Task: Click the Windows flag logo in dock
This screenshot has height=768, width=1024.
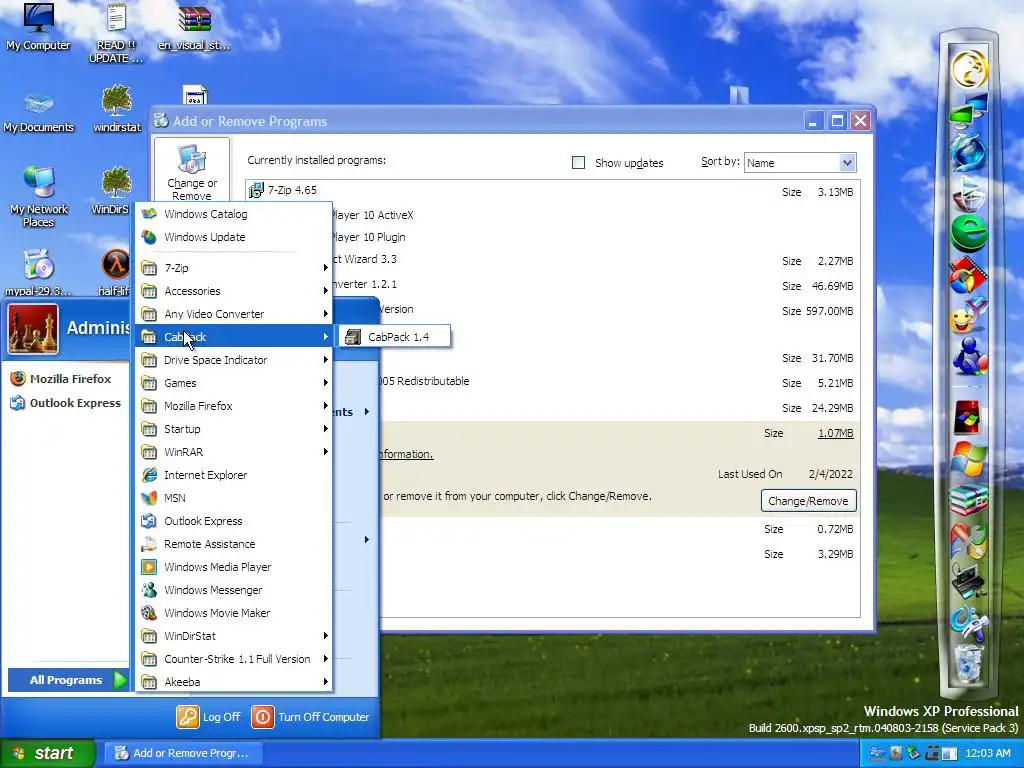Action: pyautogui.click(x=969, y=458)
